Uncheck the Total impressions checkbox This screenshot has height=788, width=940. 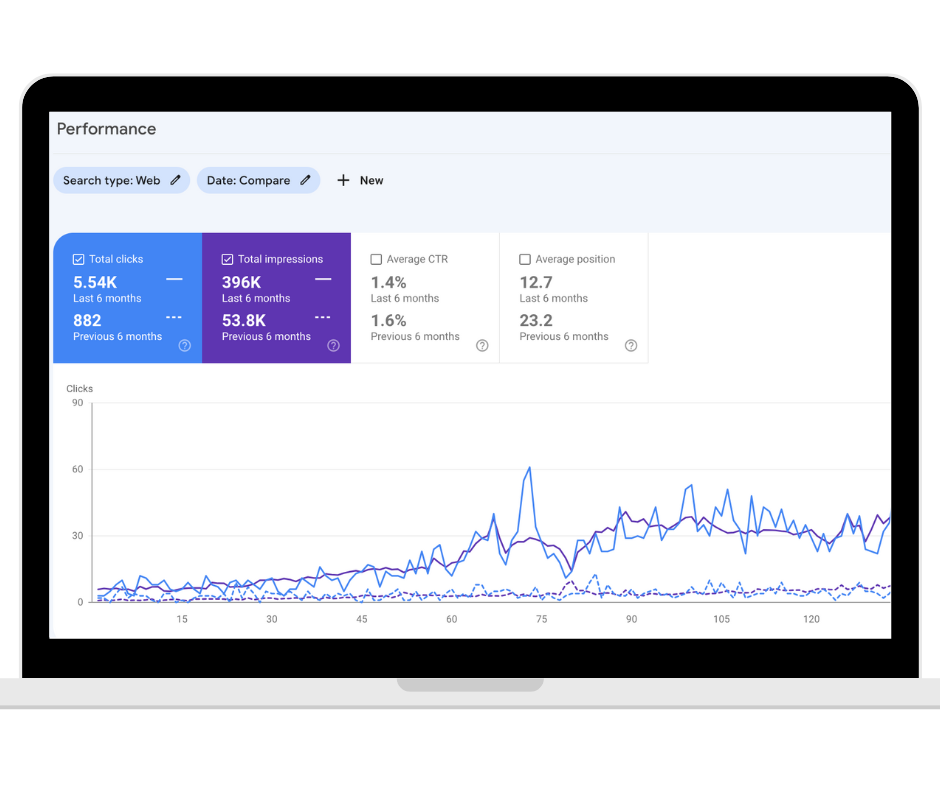pos(227,259)
